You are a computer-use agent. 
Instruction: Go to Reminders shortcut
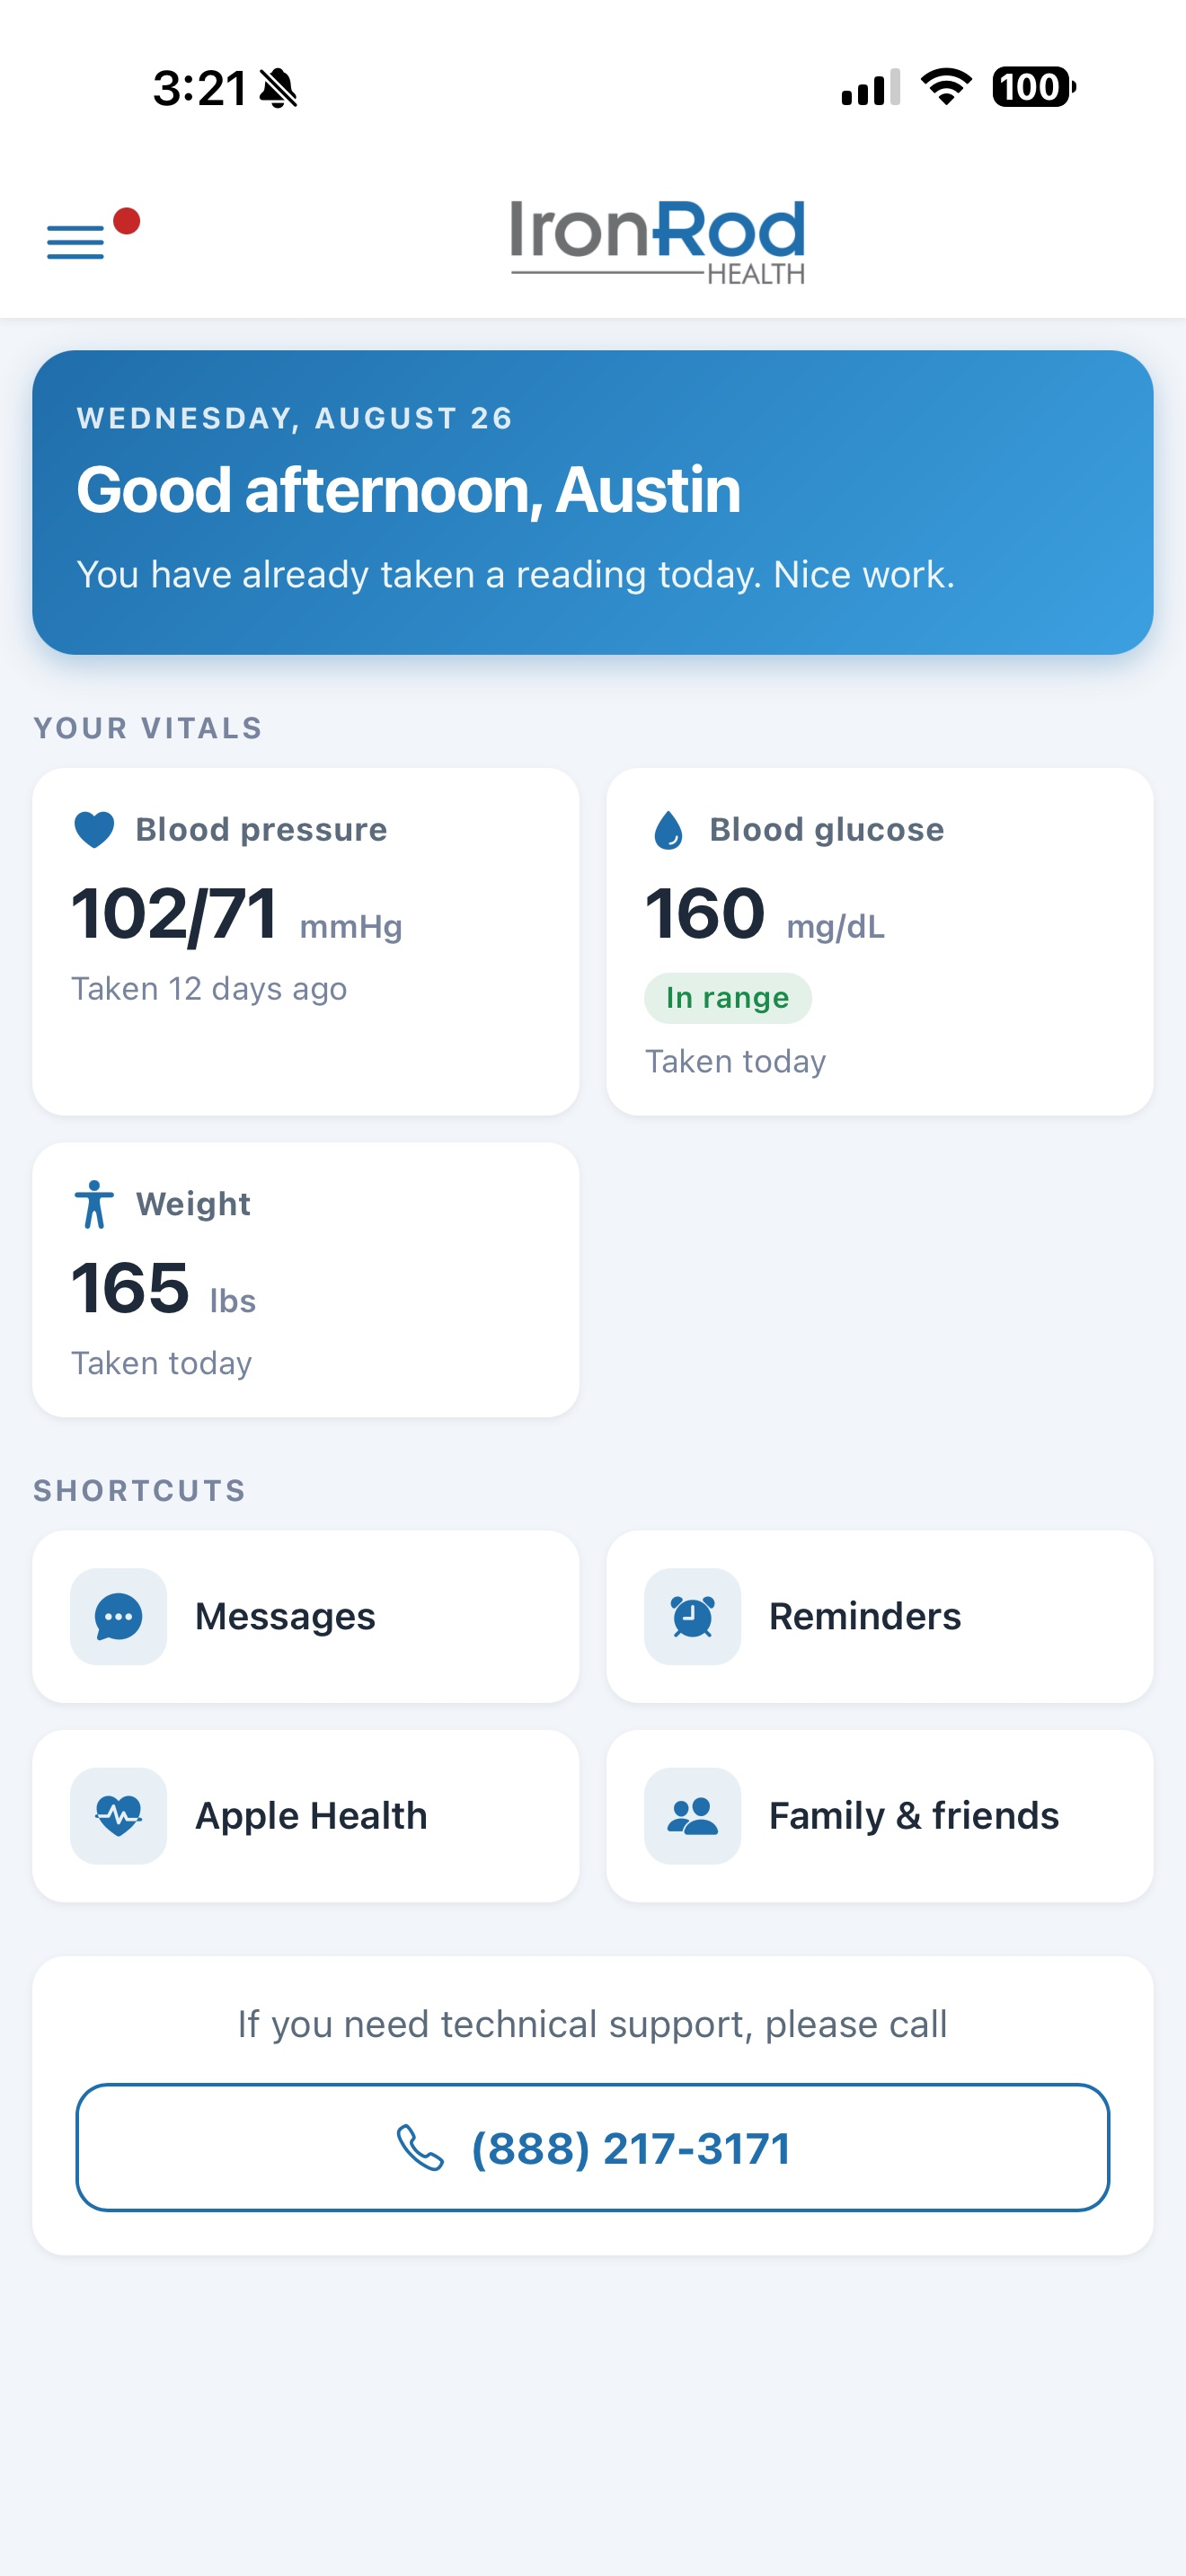[880, 1617]
